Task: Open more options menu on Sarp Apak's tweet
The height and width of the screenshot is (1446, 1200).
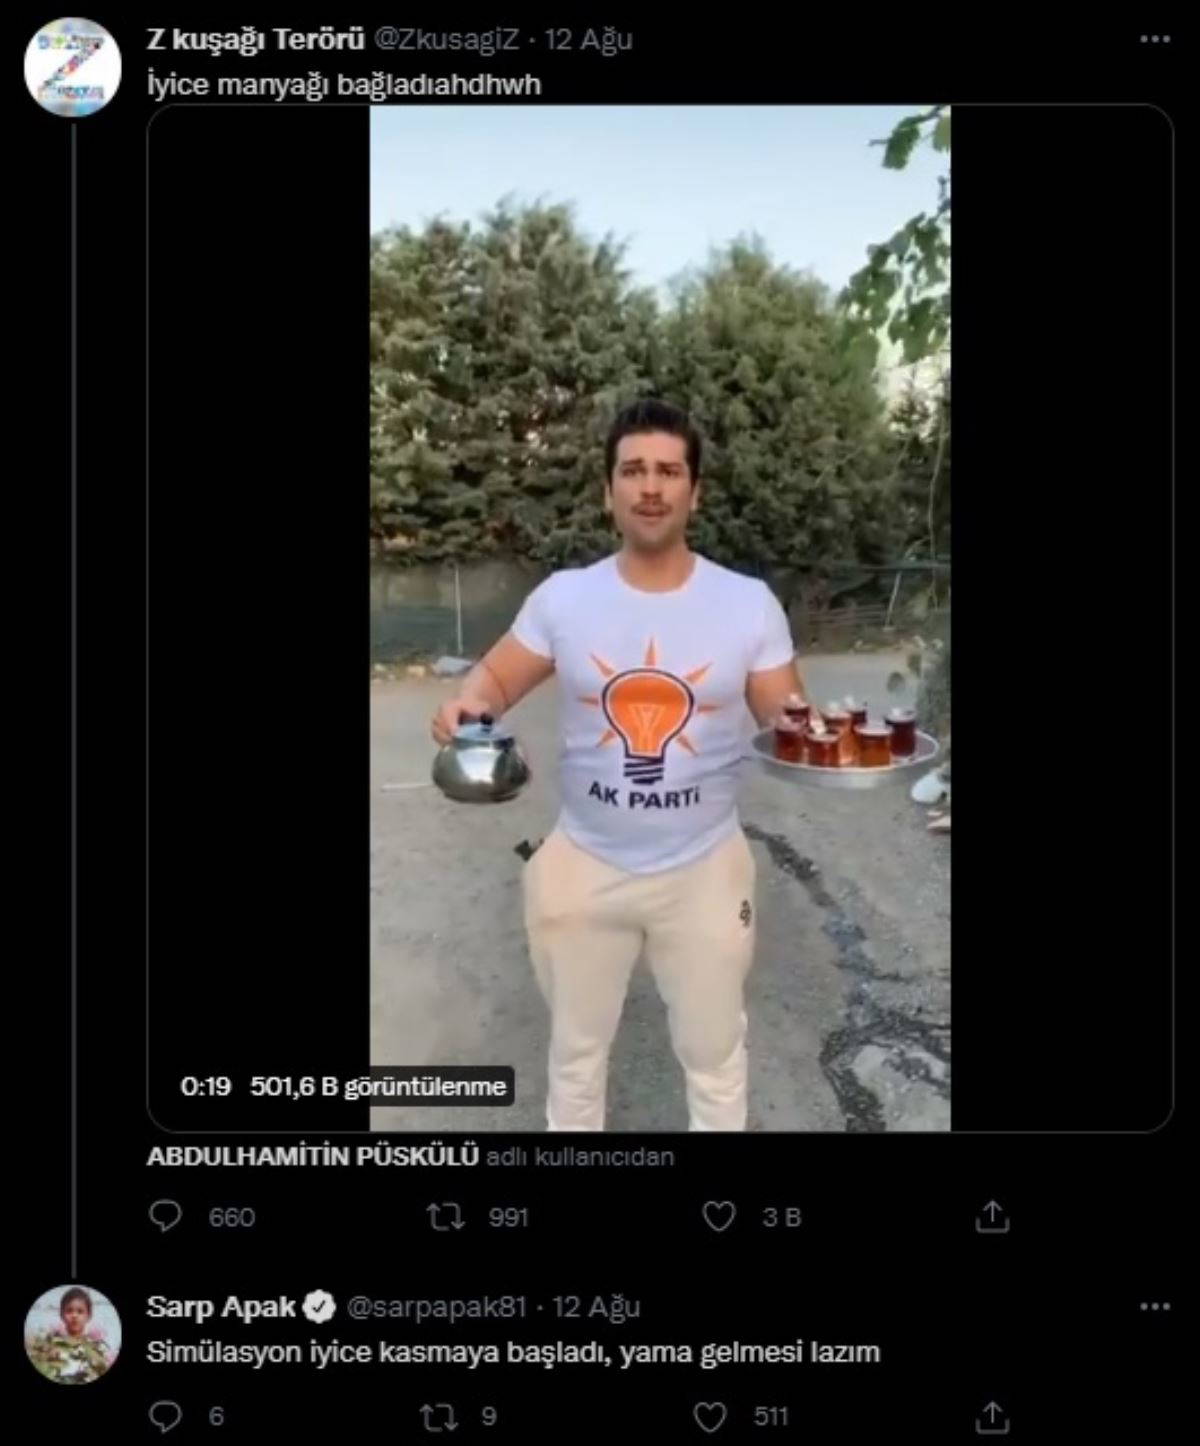Action: [1154, 1306]
